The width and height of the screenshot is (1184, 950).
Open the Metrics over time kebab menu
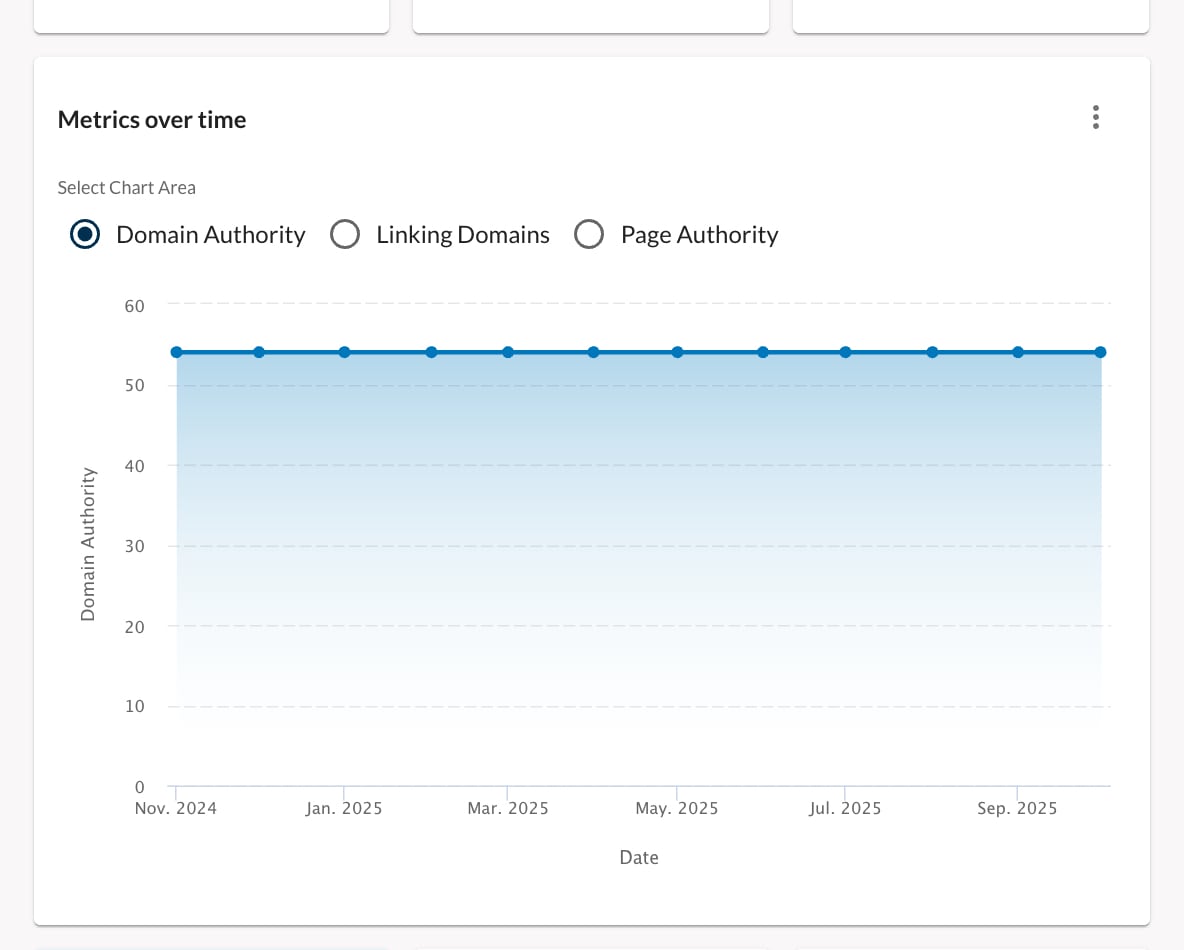click(x=1096, y=117)
